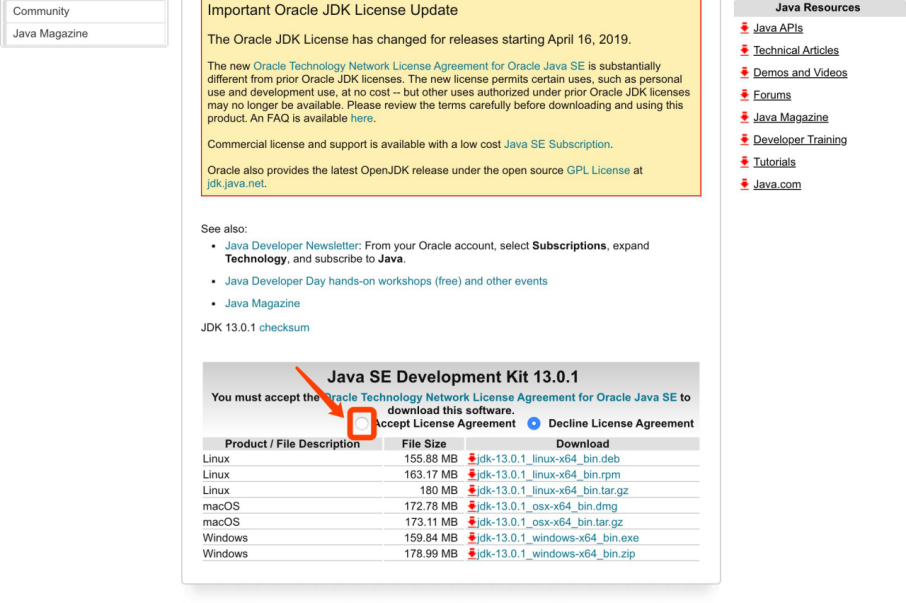Click download arrow icon beside jdk-13.0.1_linux-x64_bin.rpm
The height and width of the screenshot is (603, 906).
pos(471,474)
